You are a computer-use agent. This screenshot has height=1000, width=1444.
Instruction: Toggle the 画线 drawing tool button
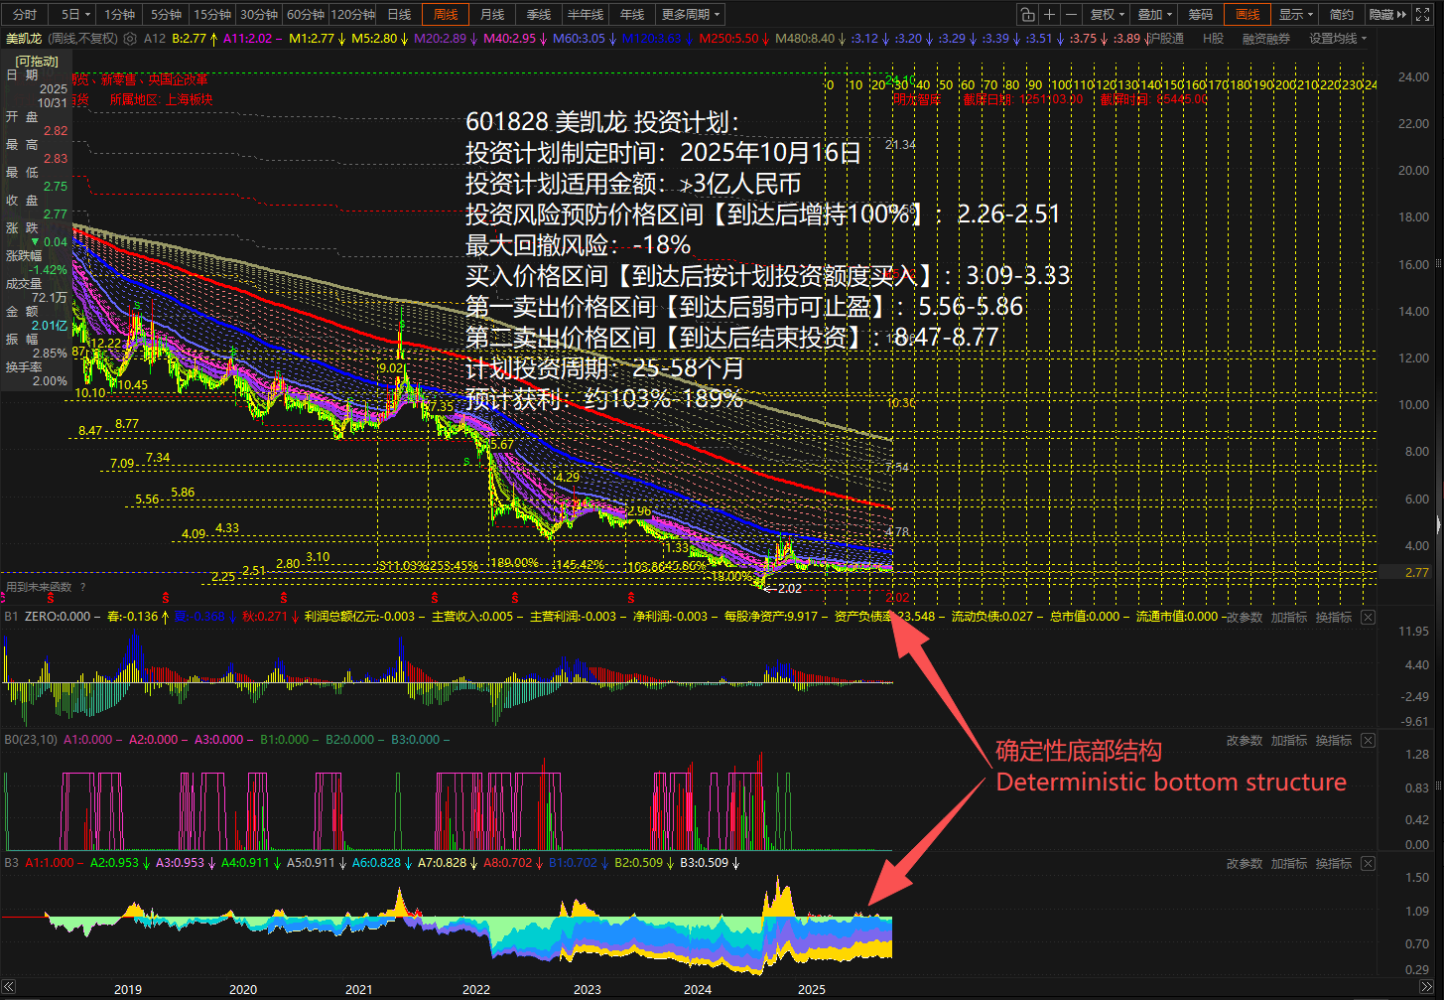coord(1248,14)
